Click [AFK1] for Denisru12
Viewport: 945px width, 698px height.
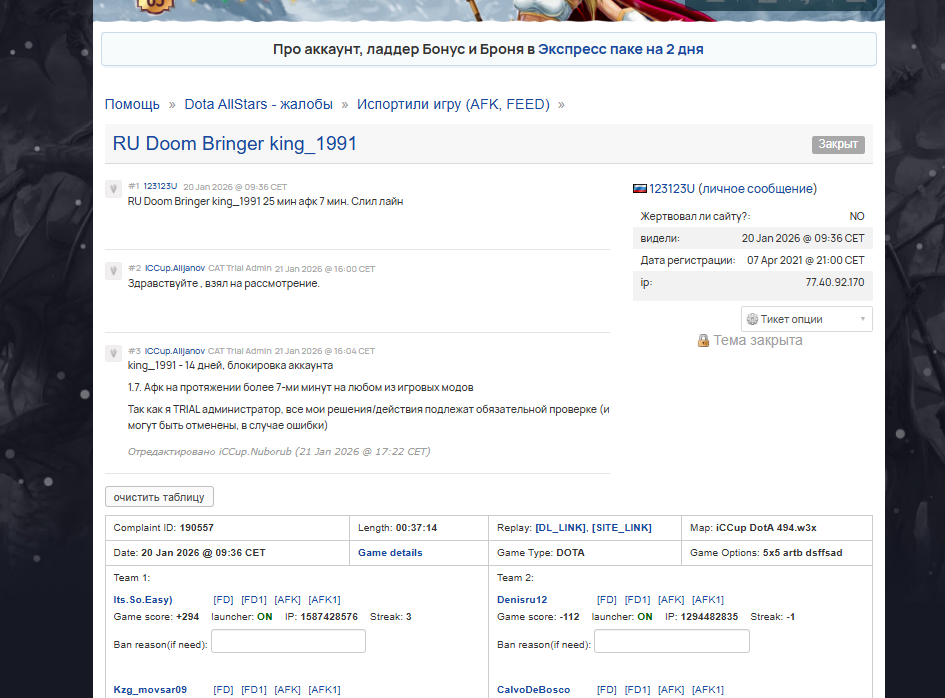click(x=708, y=600)
